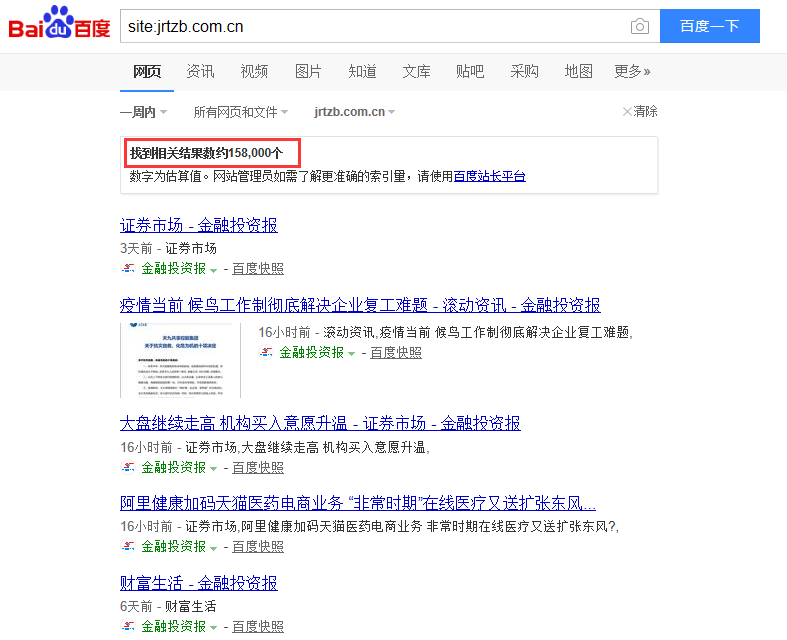Expand 所有网页和文件 file type dropdown

(x=241, y=112)
